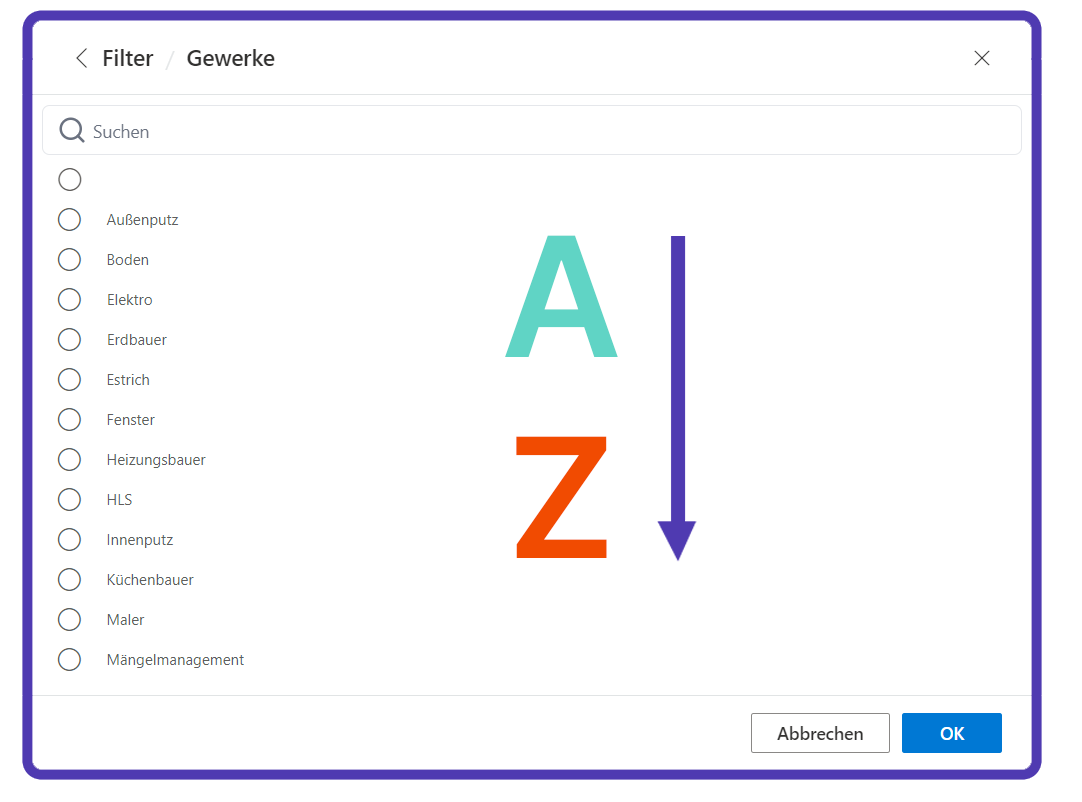The height and width of the screenshot is (802, 1082).
Task: Select Innenputz radio button
Action: (69, 540)
